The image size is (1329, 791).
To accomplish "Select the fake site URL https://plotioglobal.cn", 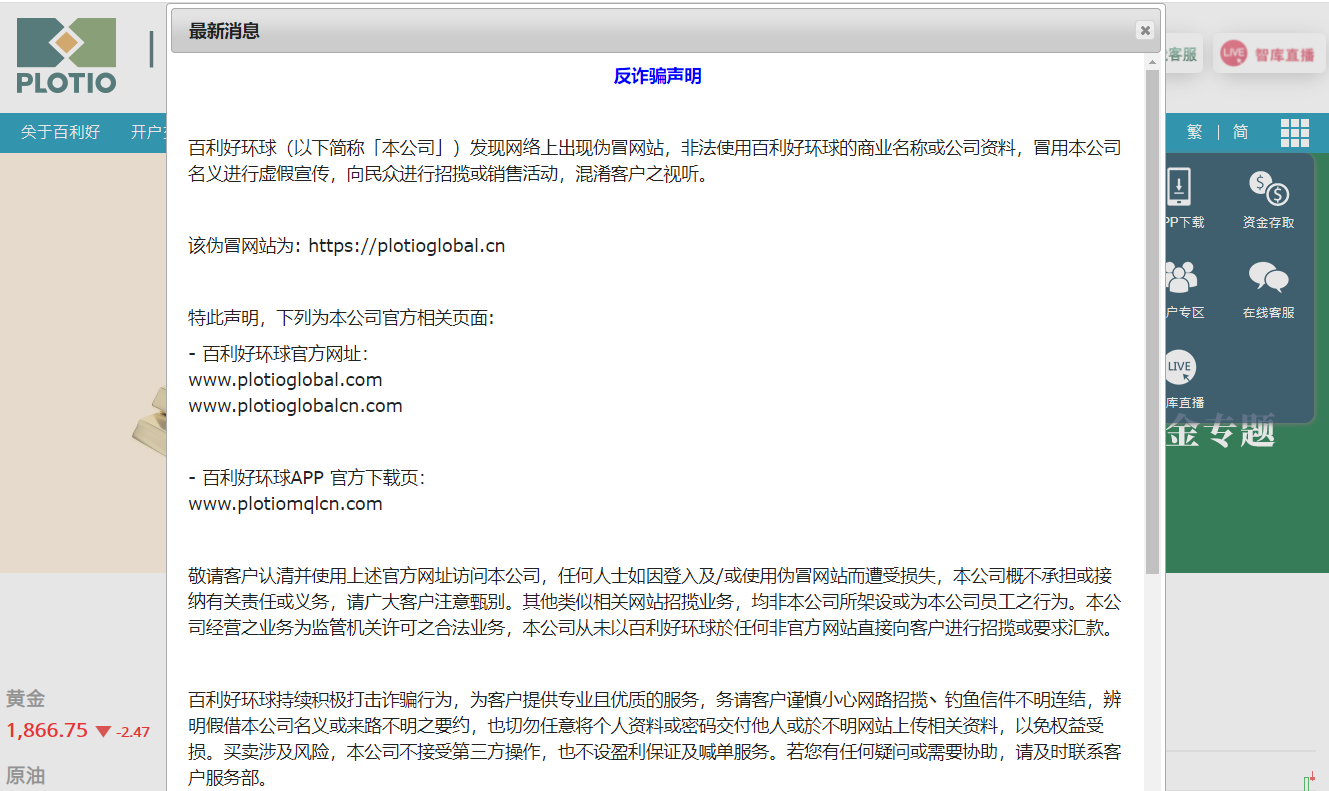I will click(406, 246).
